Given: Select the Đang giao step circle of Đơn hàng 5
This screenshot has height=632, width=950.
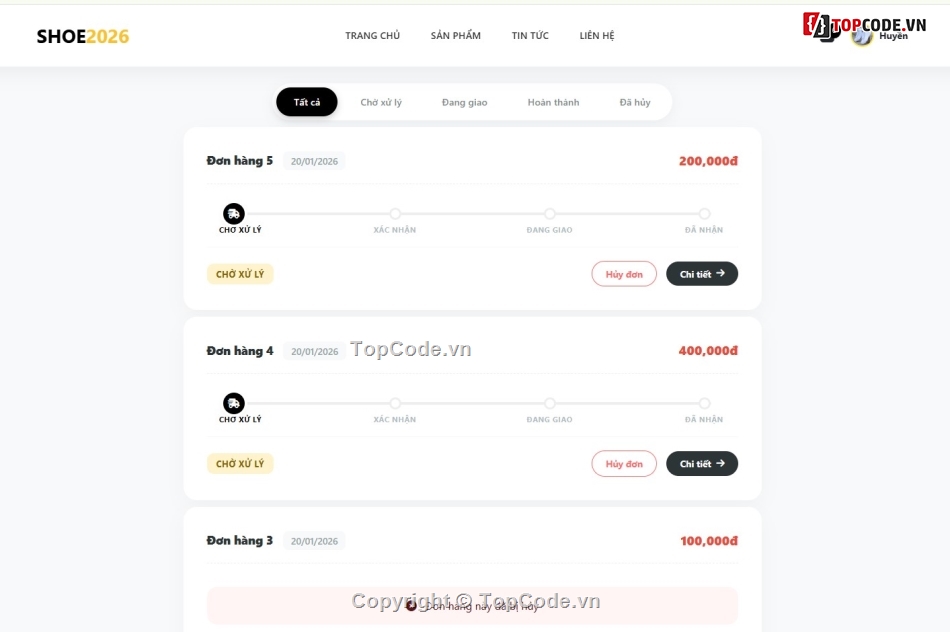Looking at the screenshot, I should 550,214.
